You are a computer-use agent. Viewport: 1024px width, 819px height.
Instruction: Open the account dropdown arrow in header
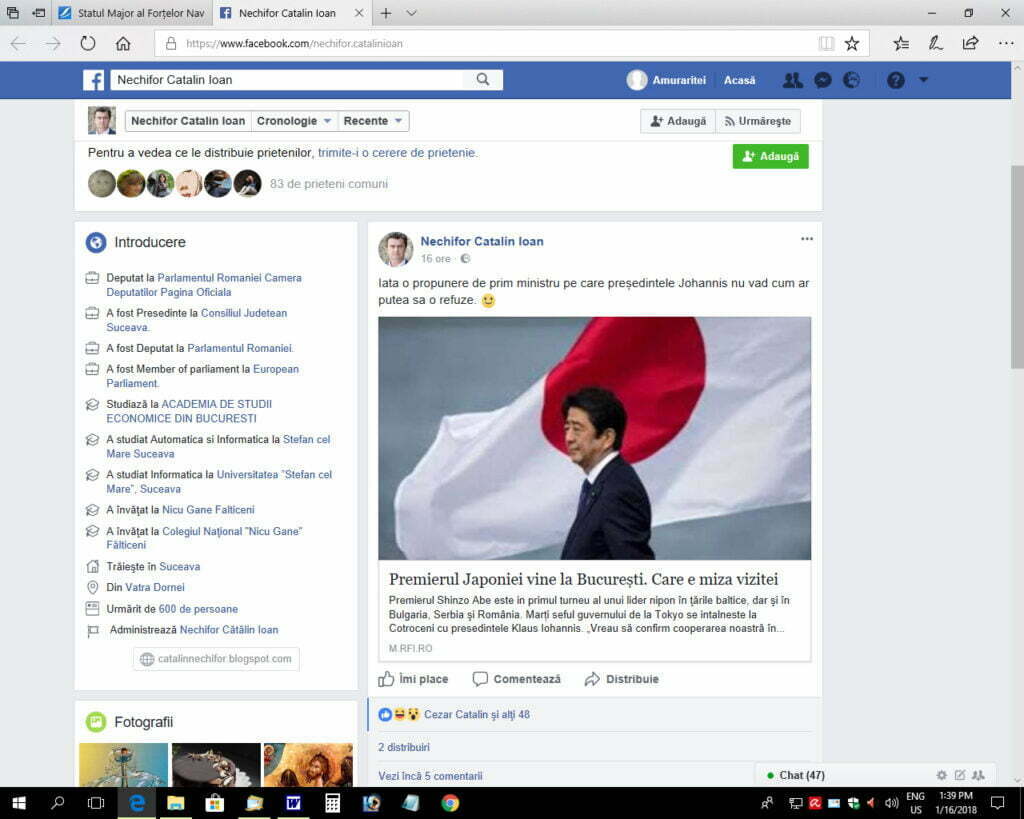(923, 80)
